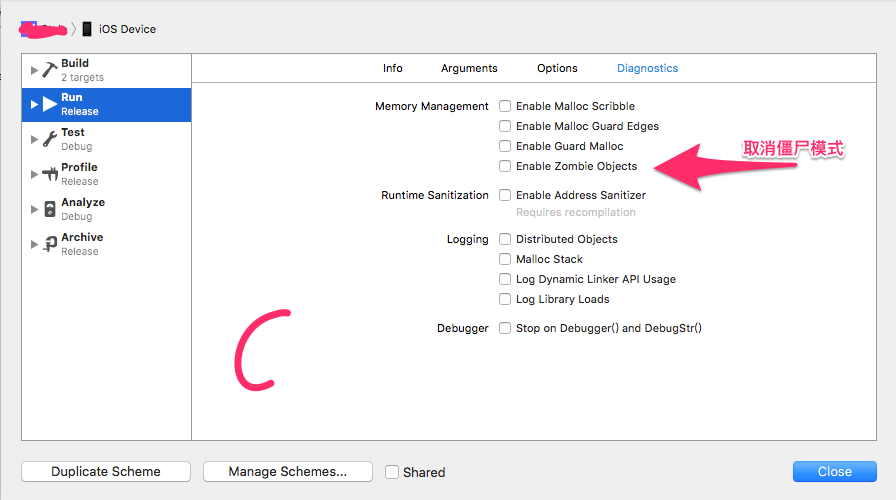Expand the Test disclosure triangle

35,139
